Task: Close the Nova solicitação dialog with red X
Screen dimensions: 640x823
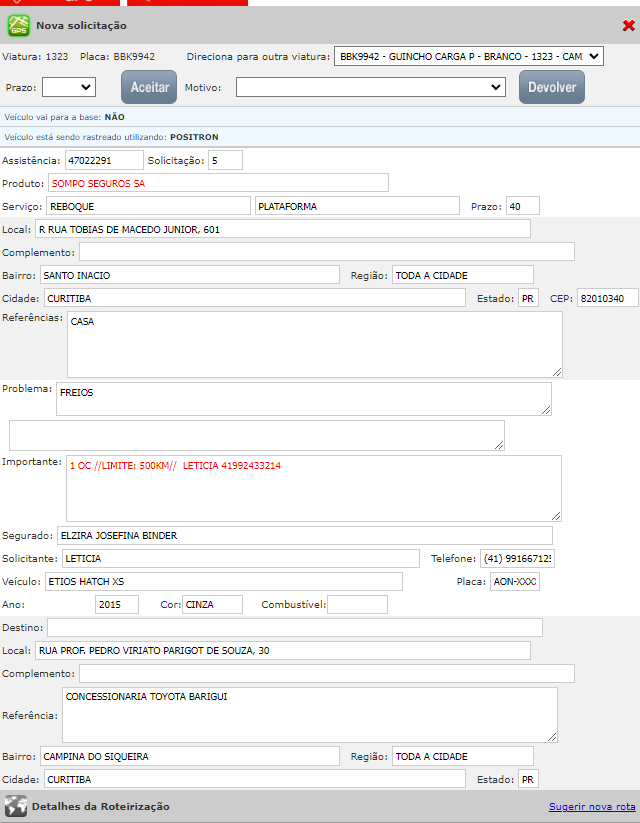Action: pyautogui.click(x=627, y=25)
